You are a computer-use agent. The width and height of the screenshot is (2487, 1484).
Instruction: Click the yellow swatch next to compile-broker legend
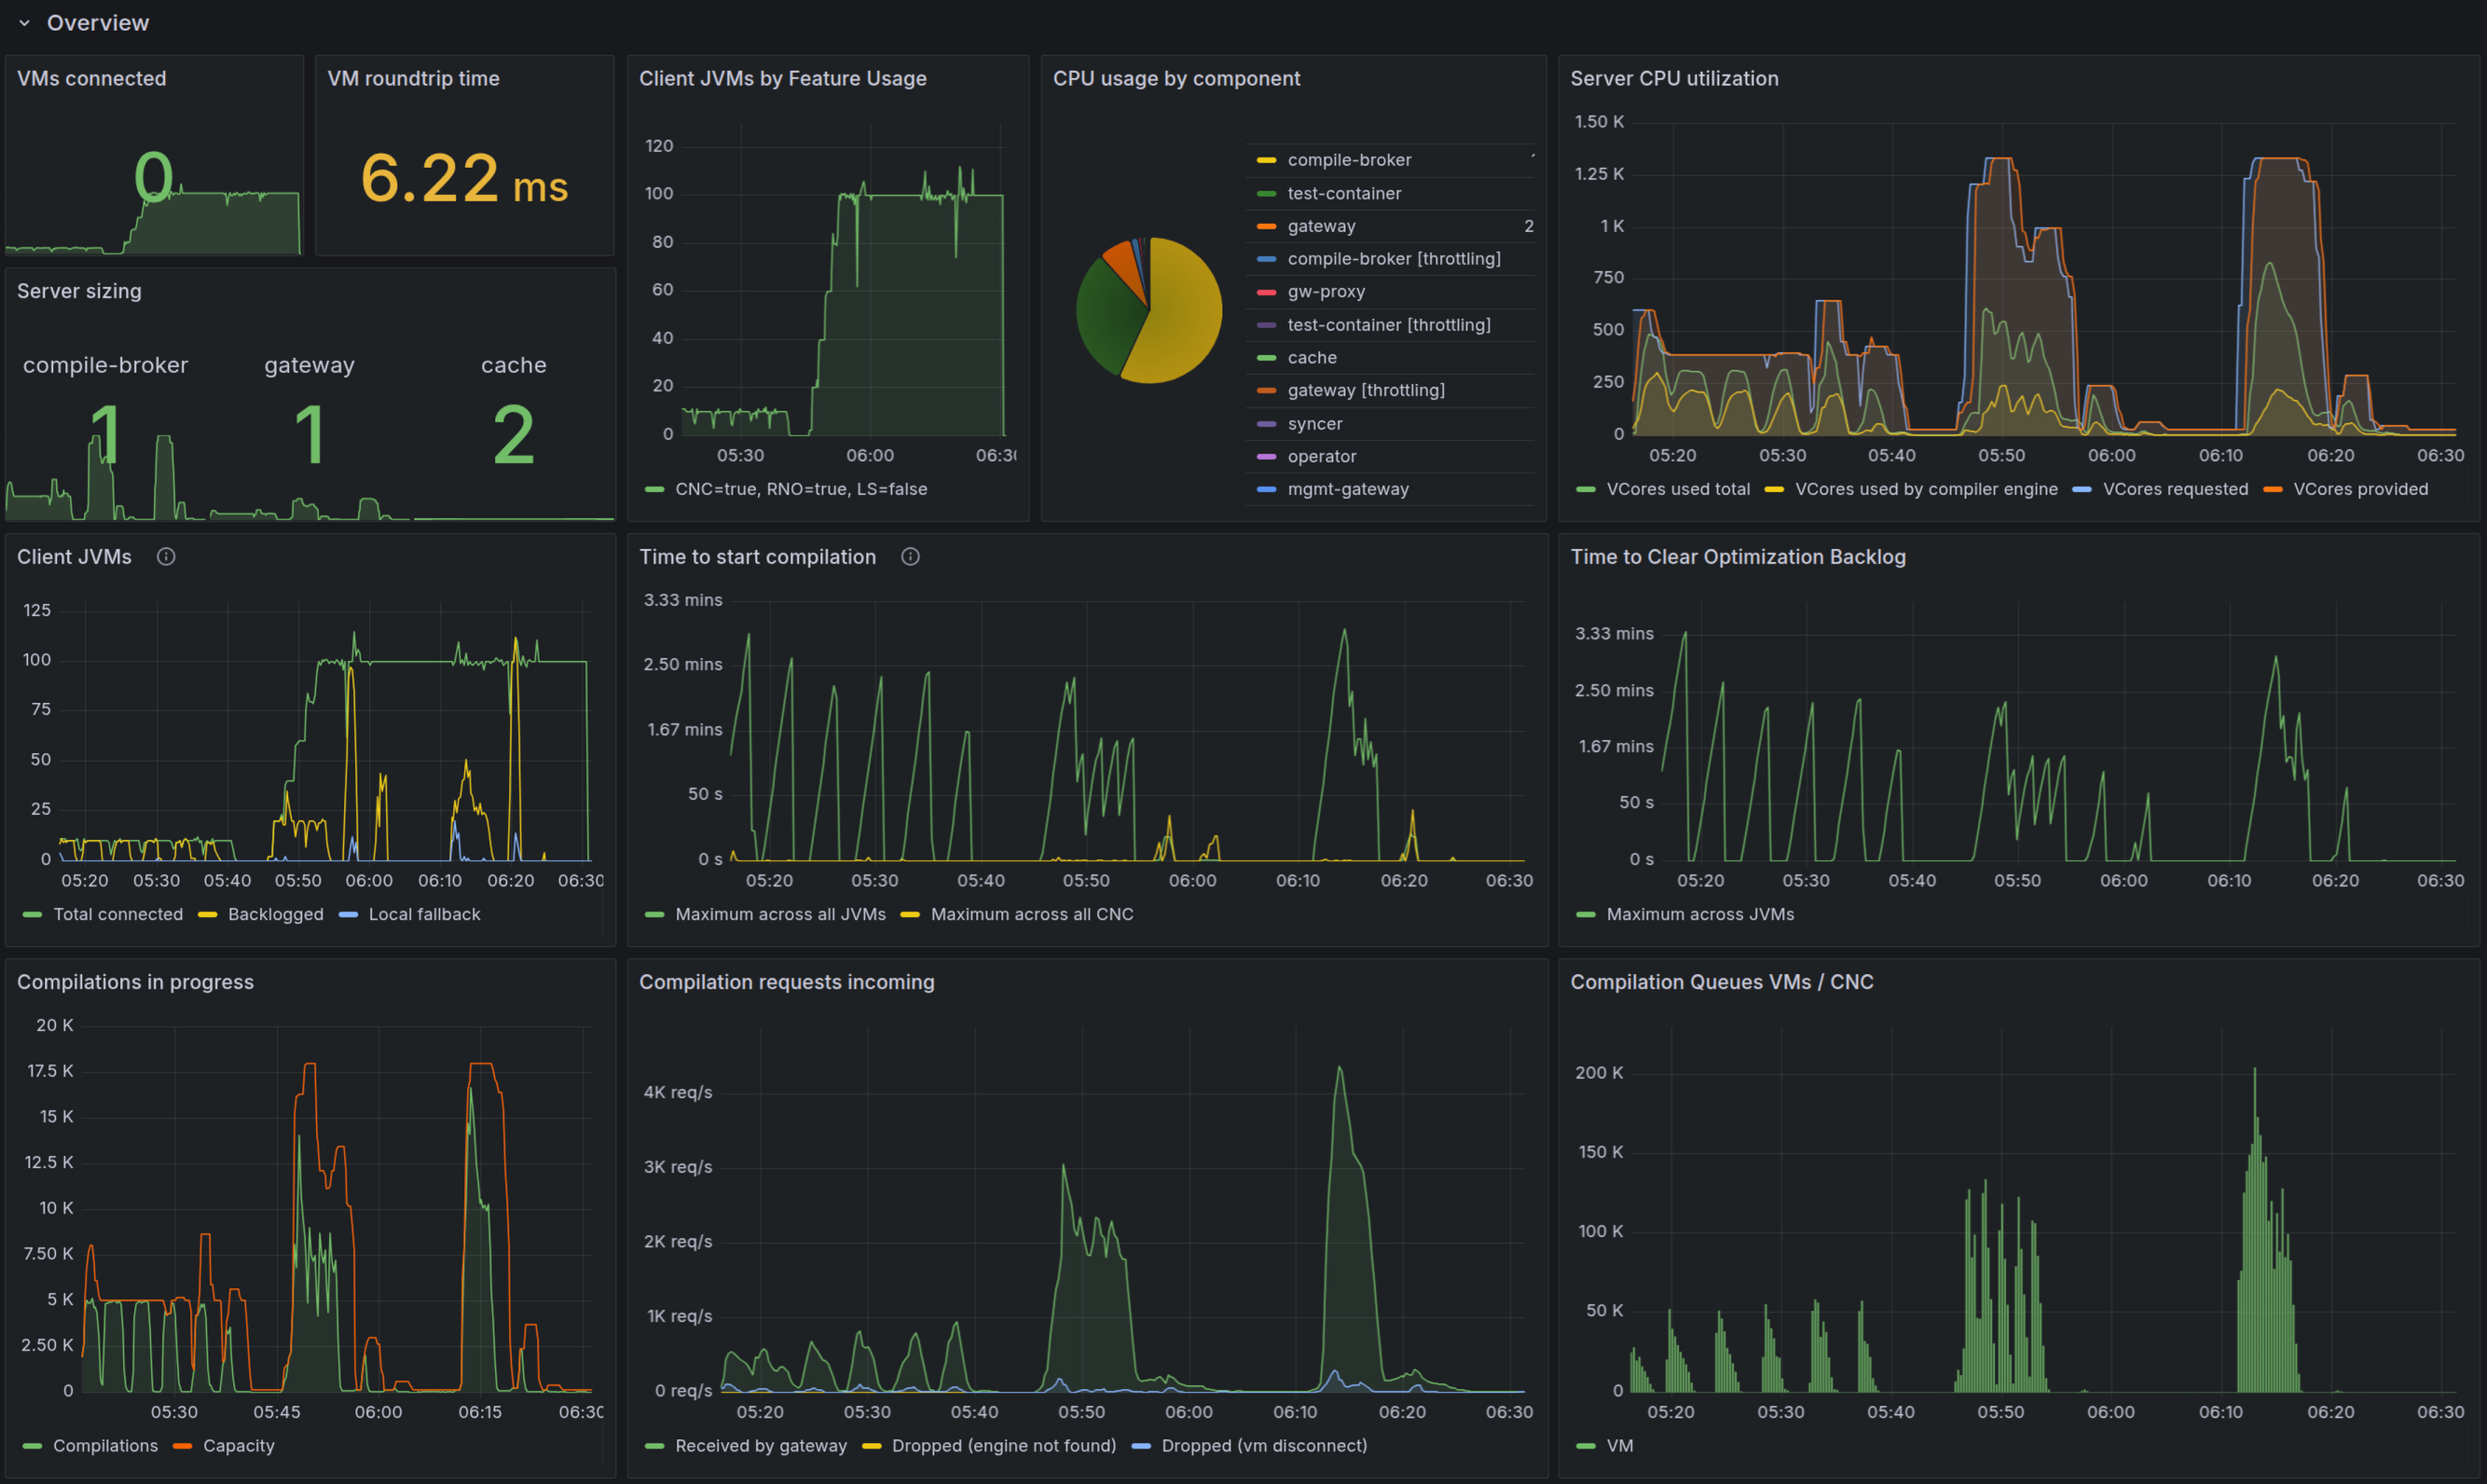coord(1265,160)
